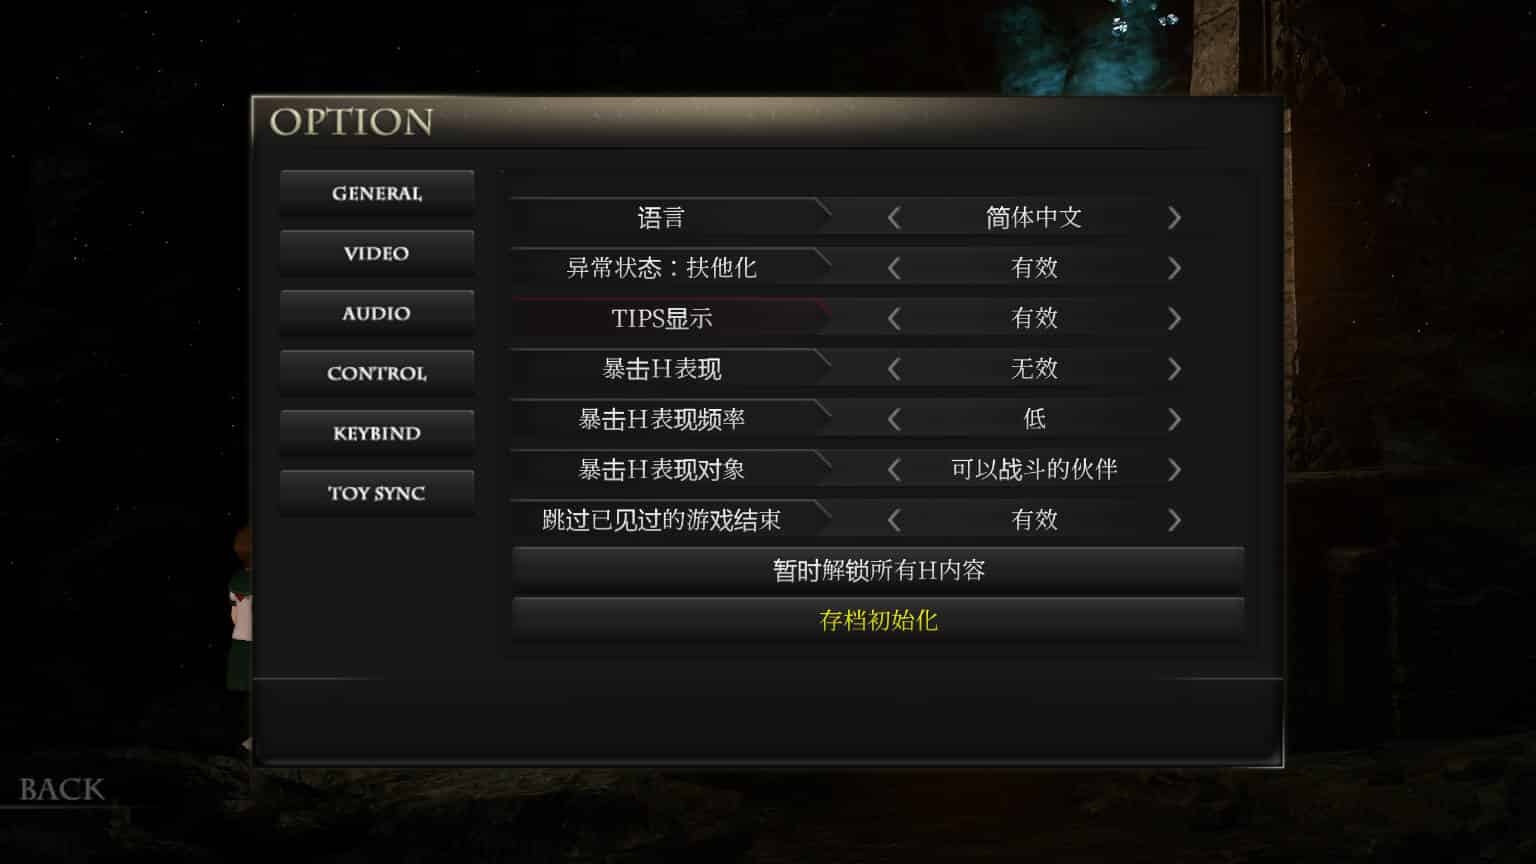Click the left arrow on the TIPS显示 row
The image size is (1536, 864).
pyautogui.click(x=894, y=318)
